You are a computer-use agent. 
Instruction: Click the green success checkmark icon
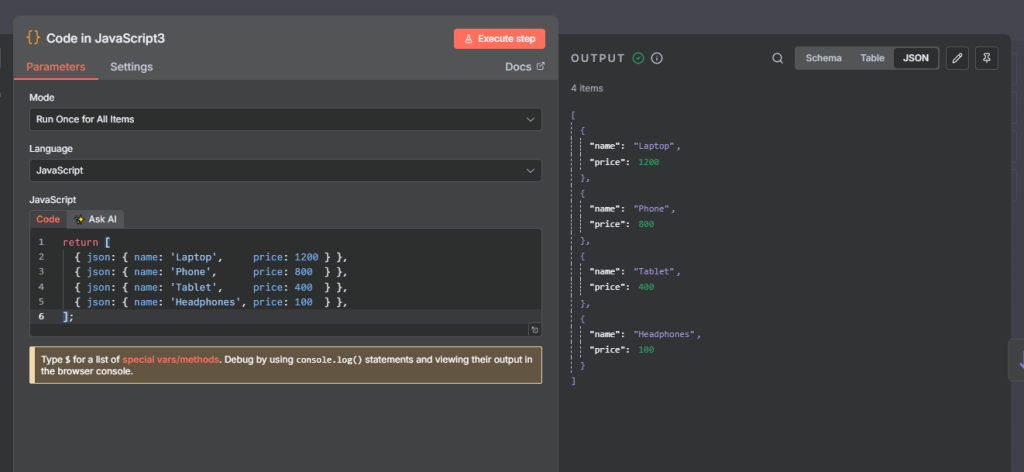(x=638, y=58)
